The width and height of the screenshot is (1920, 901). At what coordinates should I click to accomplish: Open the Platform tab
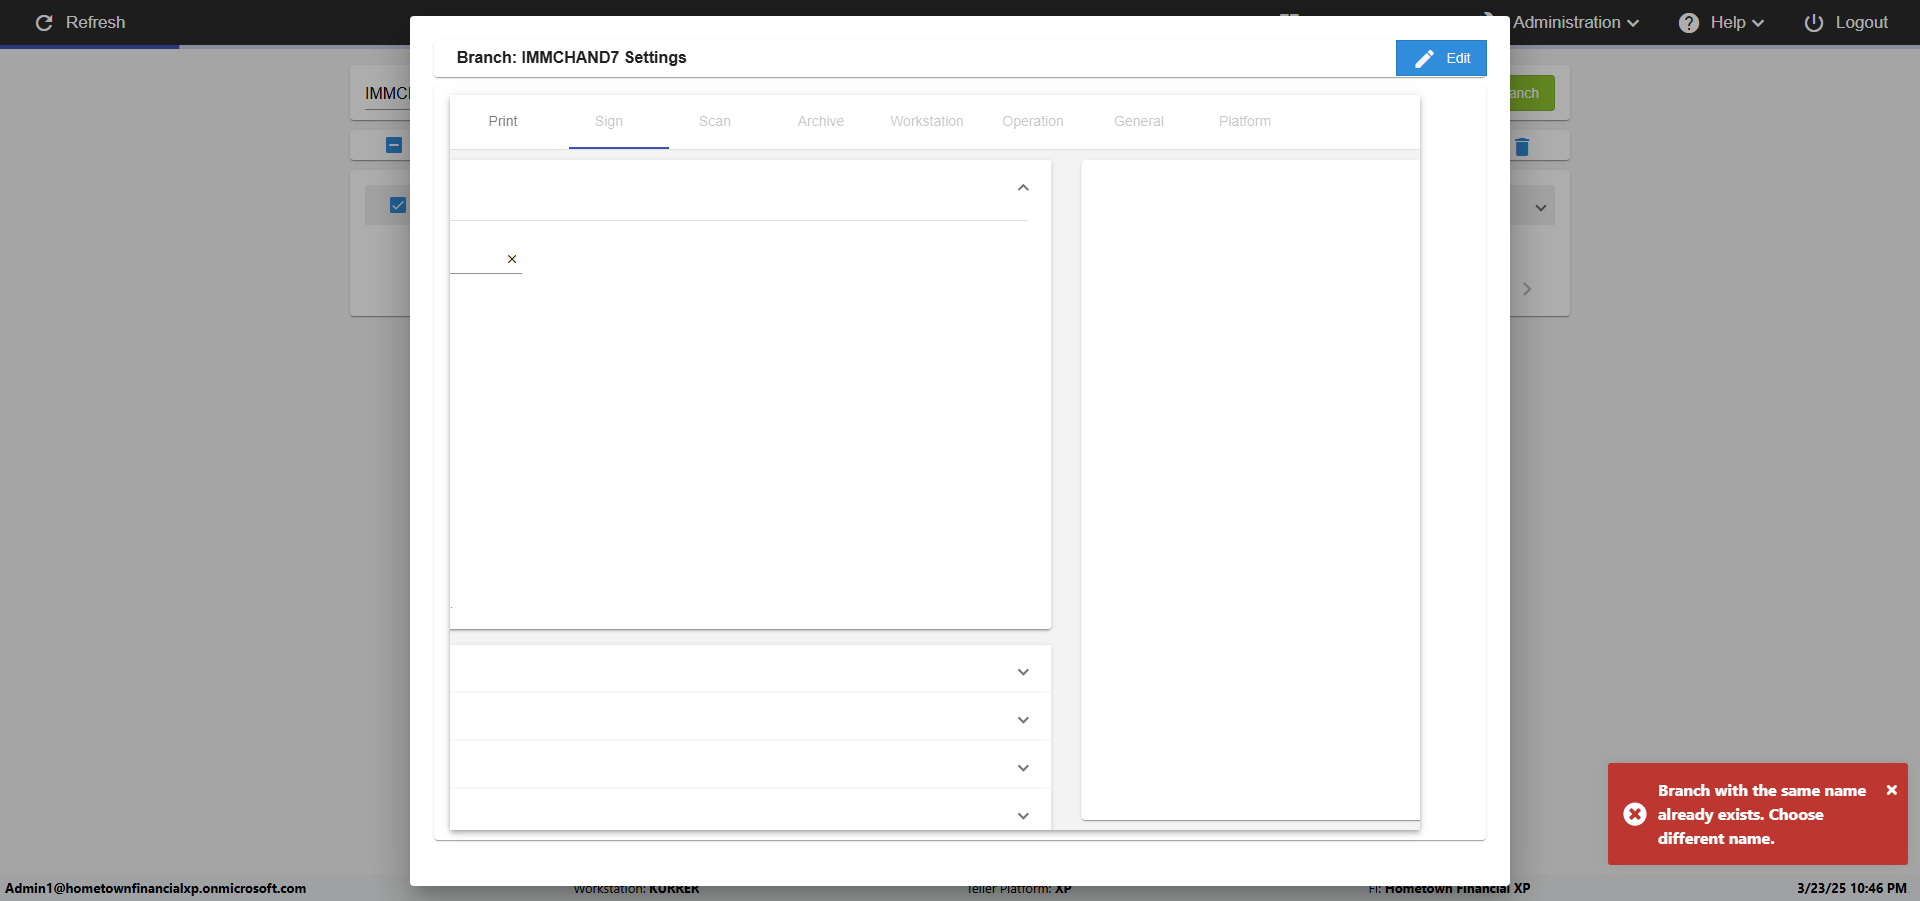point(1245,121)
